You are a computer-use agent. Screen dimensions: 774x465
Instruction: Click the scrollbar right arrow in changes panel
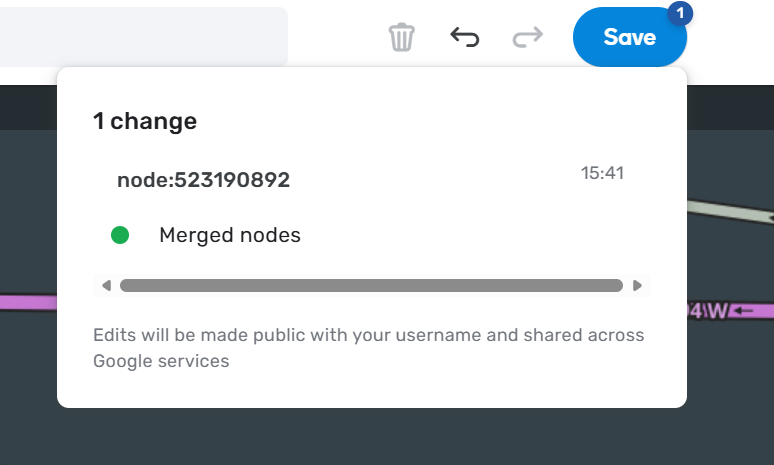pyautogui.click(x=638, y=286)
